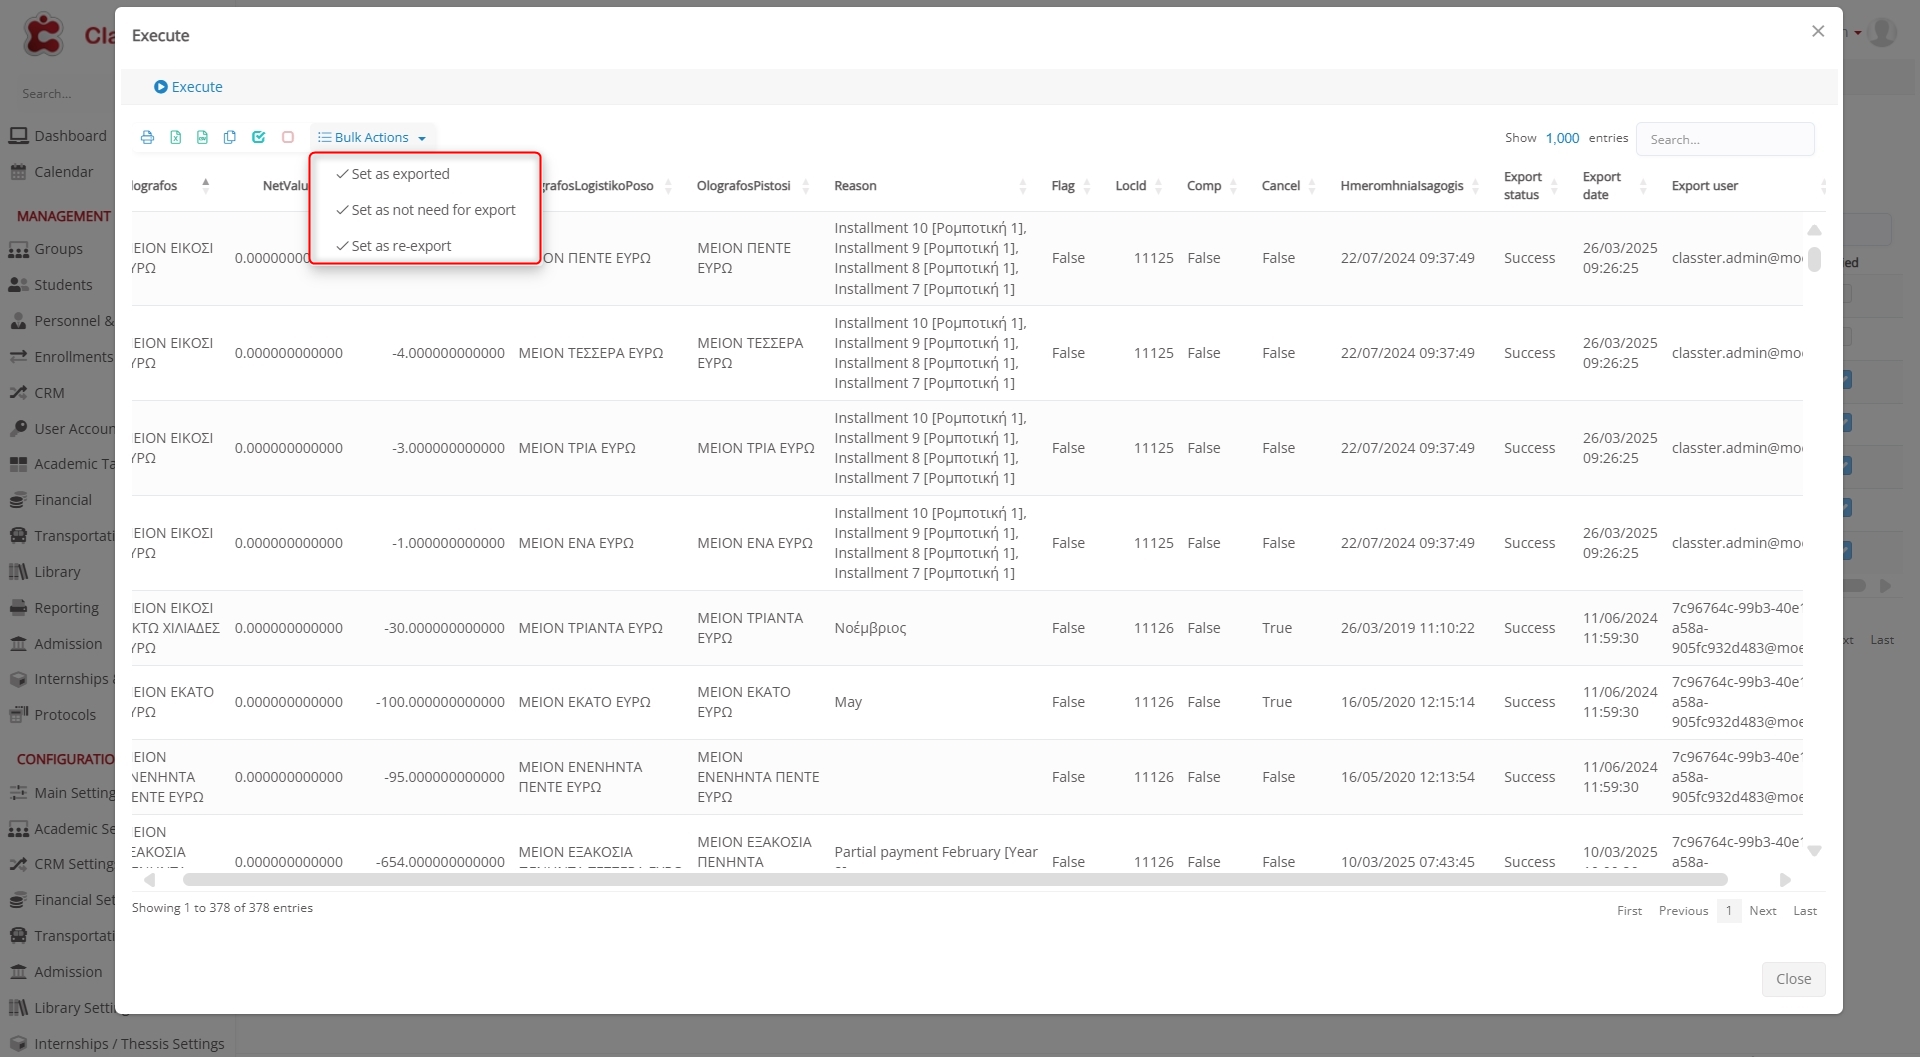The width and height of the screenshot is (1920, 1057).
Task: Click the vertical scroll down arrow
Action: [1814, 851]
